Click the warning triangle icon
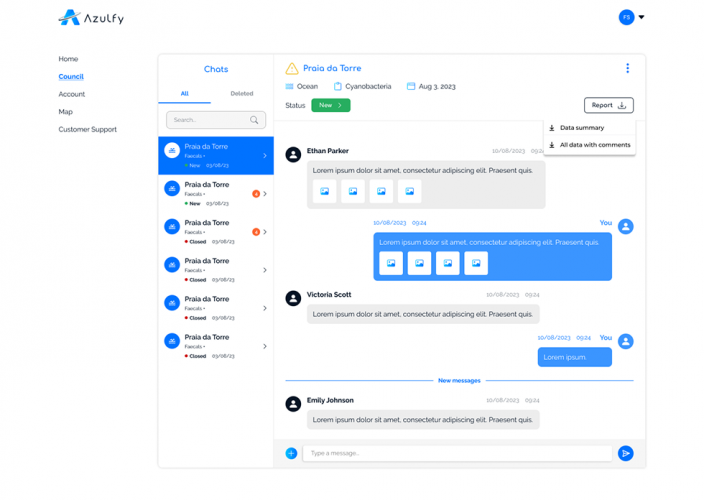The image size is (704, 500). pos(292,69)
